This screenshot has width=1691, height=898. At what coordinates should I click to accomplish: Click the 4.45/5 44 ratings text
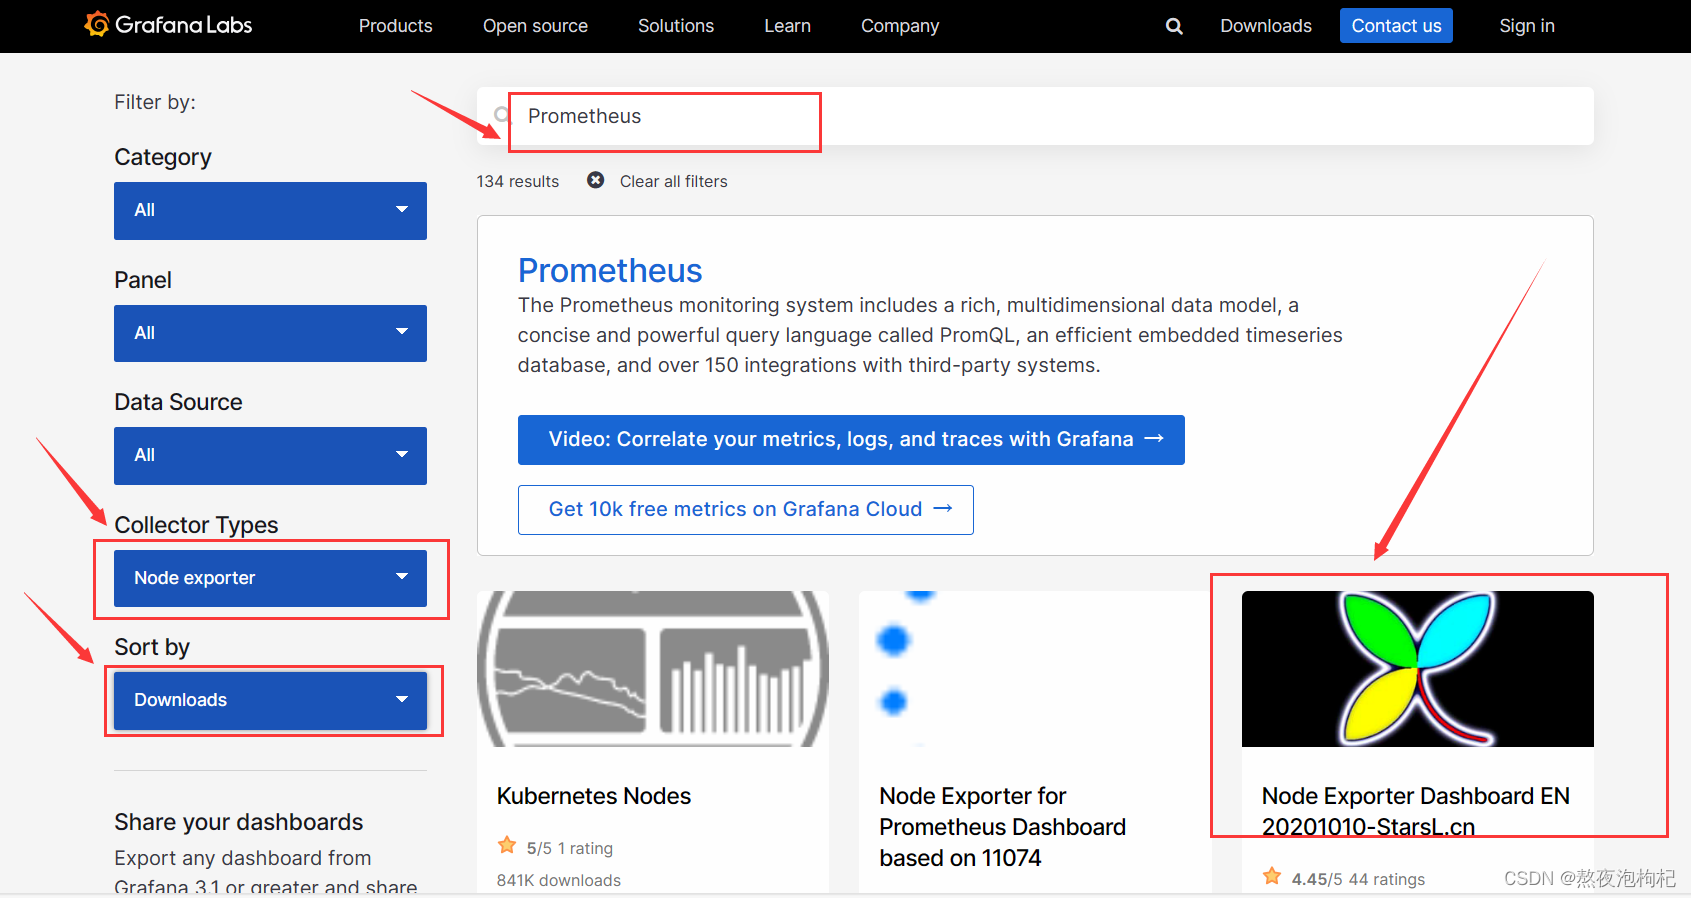[x=1358, y=879]
